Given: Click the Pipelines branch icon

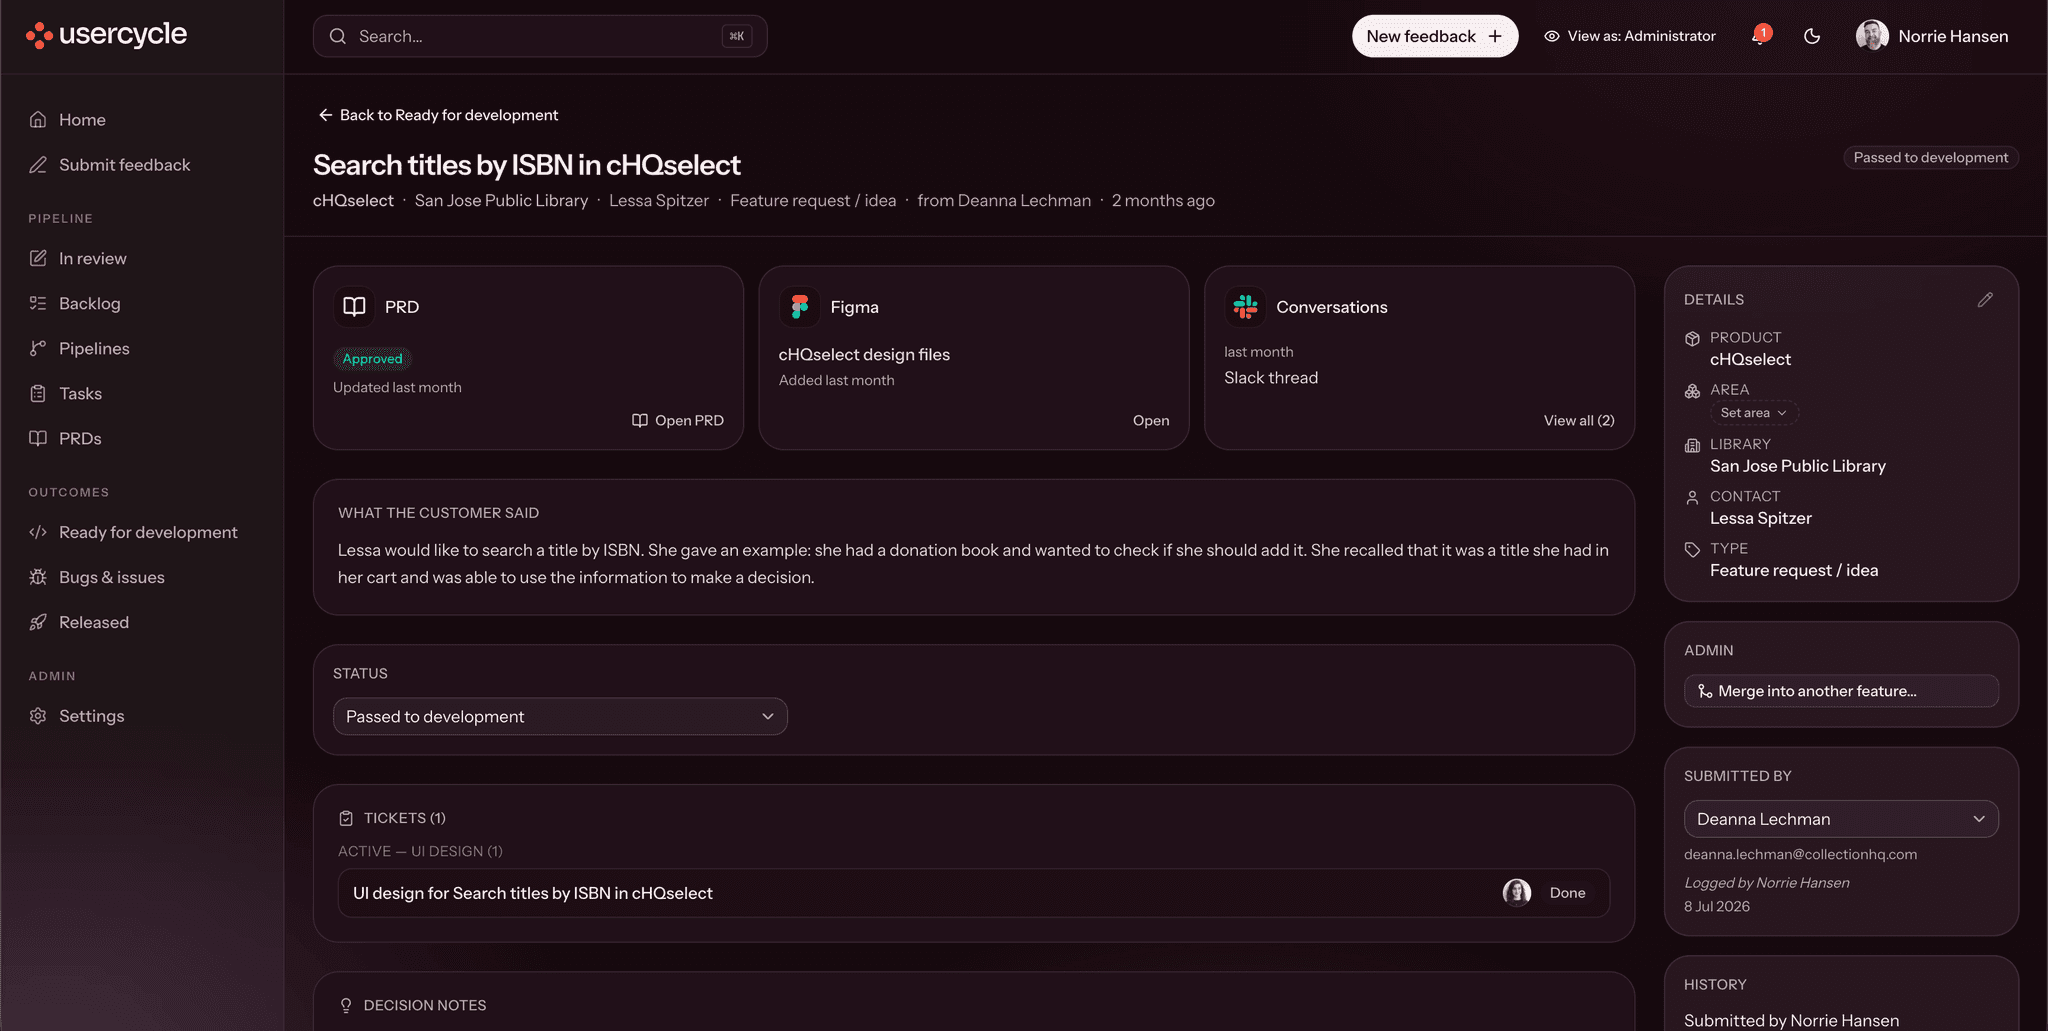Looking at the screenshot, I should [38, 349].
